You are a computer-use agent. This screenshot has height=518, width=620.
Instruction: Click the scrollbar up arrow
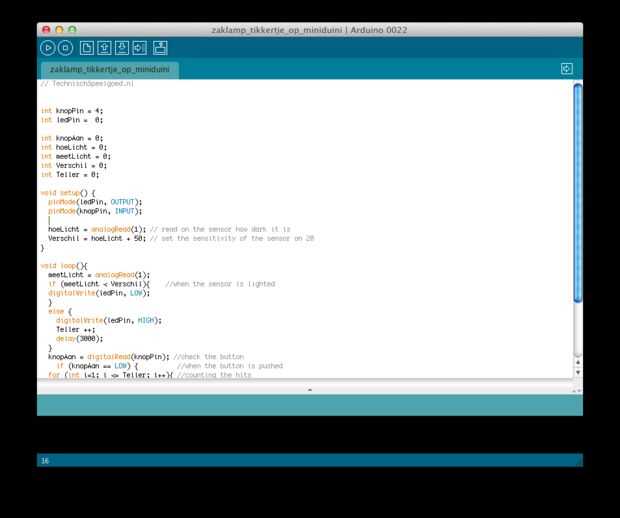(x=578, y=362)
